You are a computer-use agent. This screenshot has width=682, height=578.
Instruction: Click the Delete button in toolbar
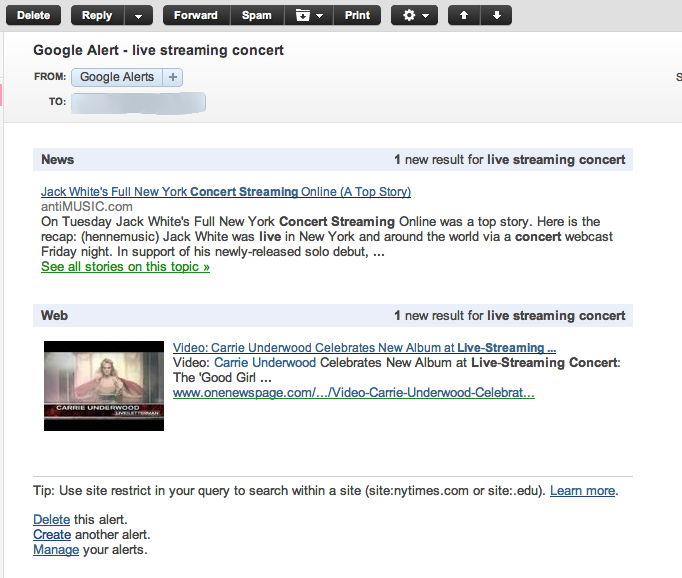coord(33,15)
